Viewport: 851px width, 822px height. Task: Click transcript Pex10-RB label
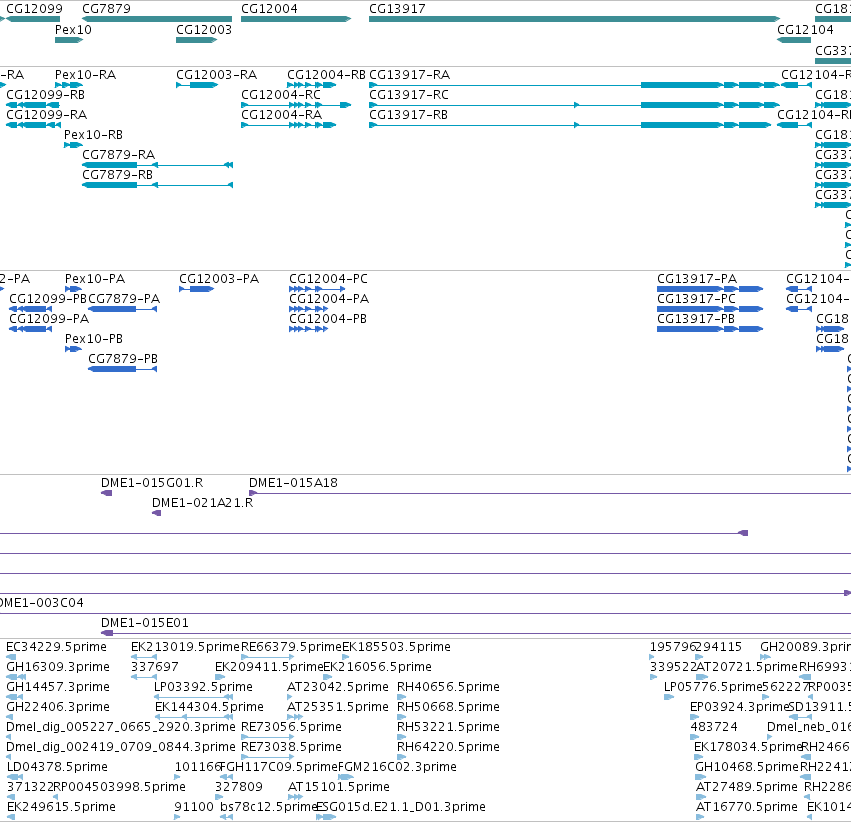[x=93, y=135]
